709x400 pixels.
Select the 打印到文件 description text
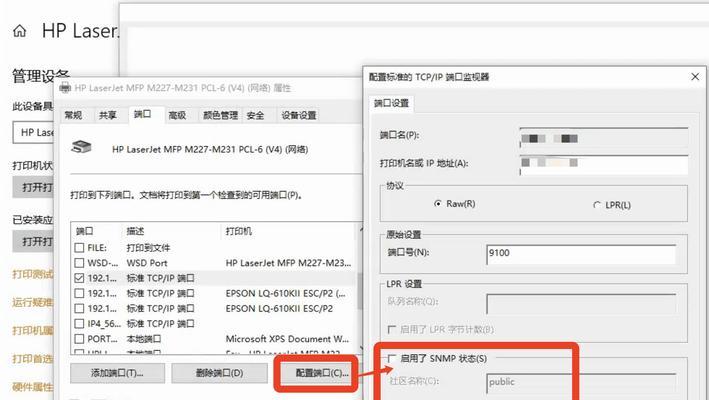click(x=148, y=248)
